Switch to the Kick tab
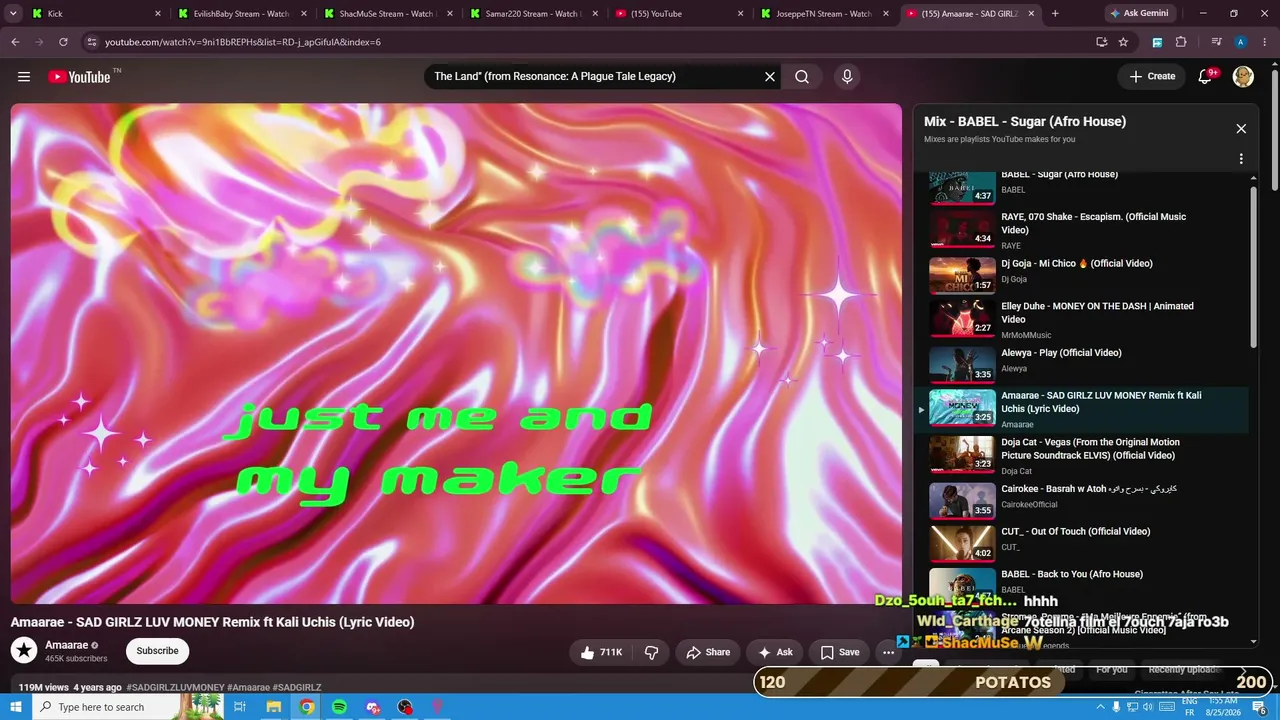This screenshot has width=1280, height=720. 97,14
